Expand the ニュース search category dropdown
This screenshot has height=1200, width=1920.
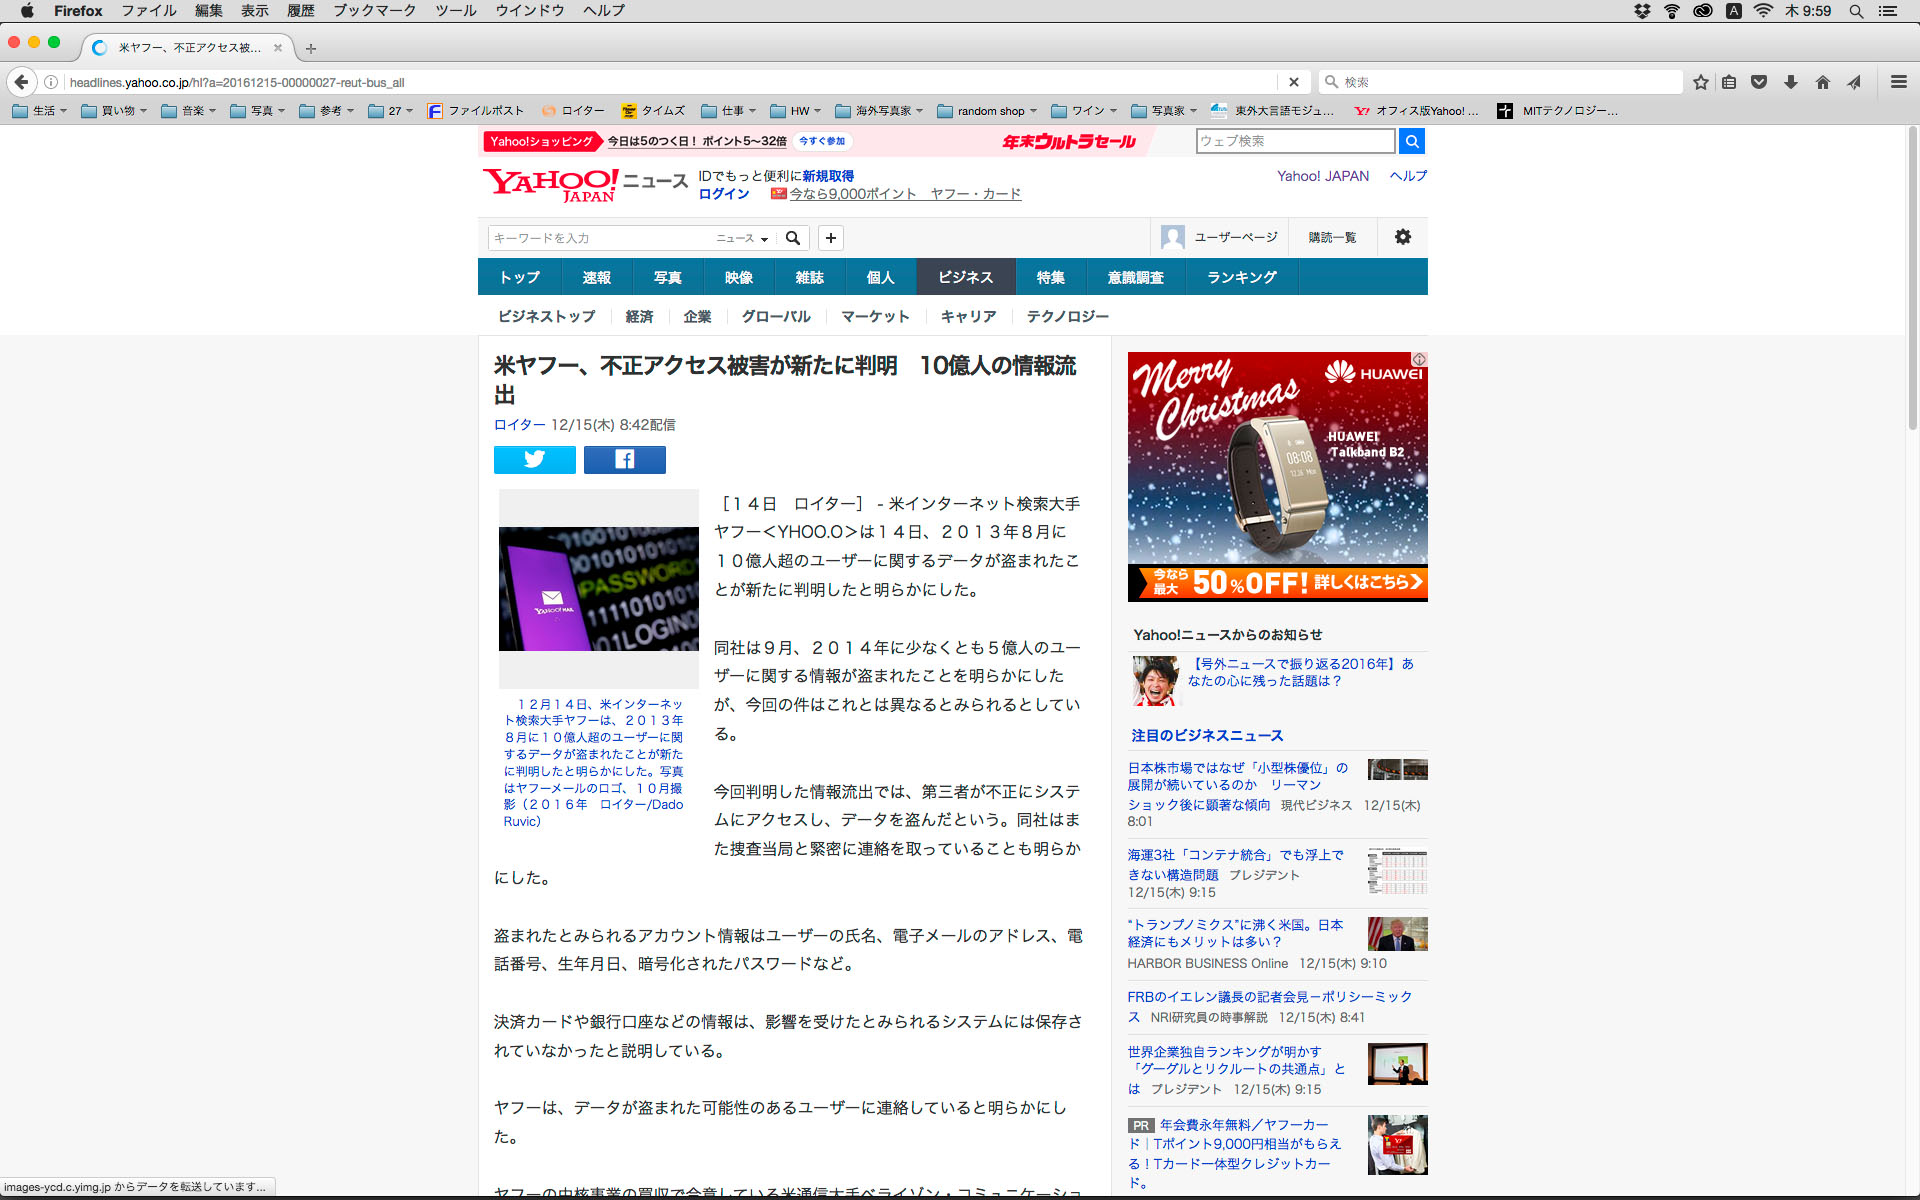(741, 238)
